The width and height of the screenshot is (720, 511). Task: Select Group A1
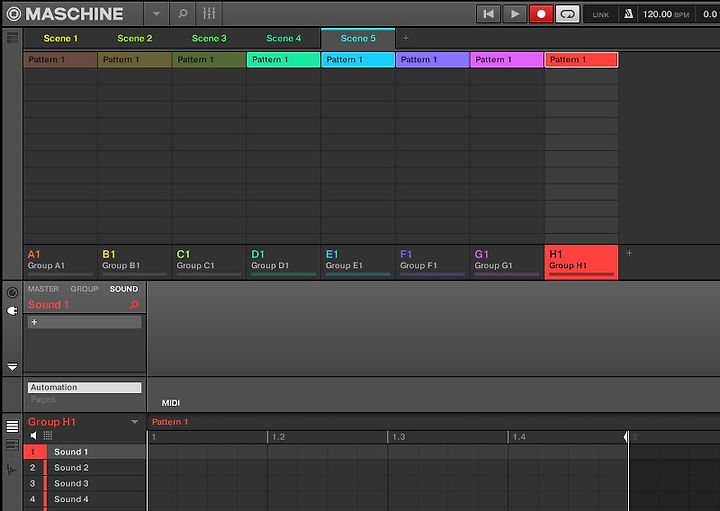(x=60, y=262)
